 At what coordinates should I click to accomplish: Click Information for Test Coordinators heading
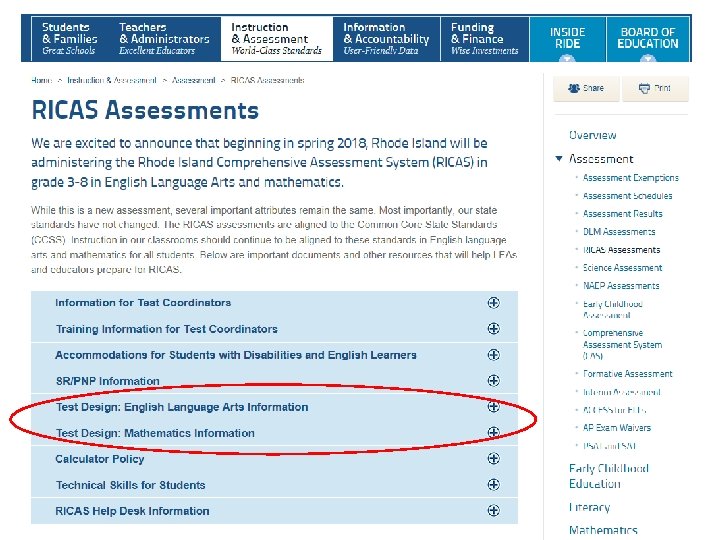[x=143, y=303]
